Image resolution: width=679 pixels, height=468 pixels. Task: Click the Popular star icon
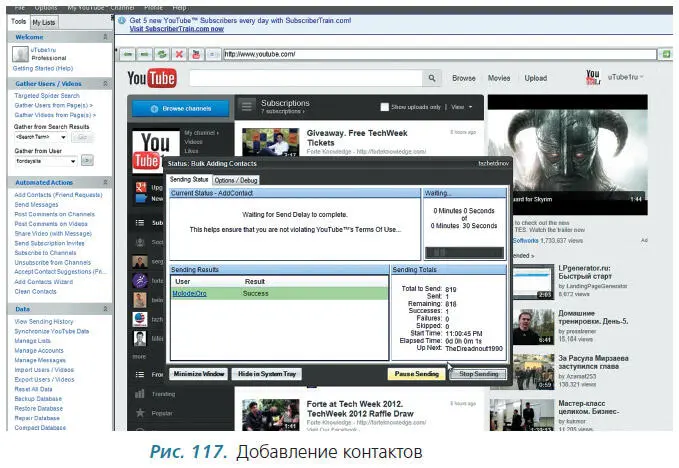(x=140, y=413)
